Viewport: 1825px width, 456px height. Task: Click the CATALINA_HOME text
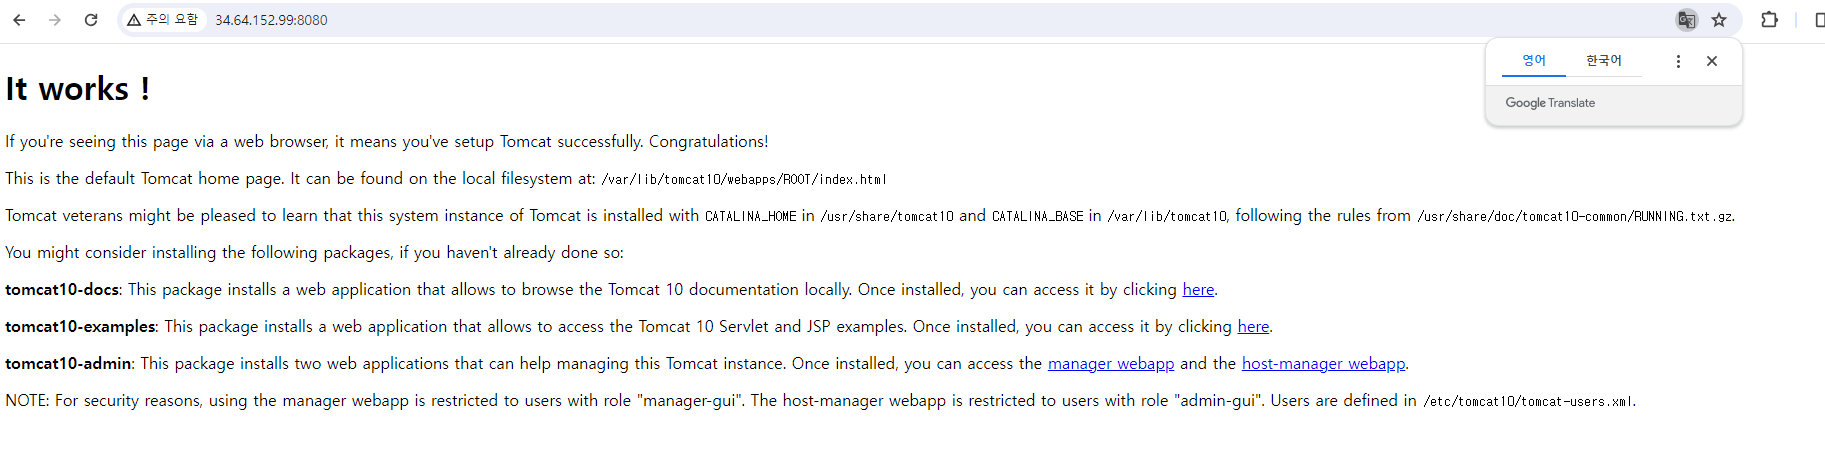(751, 217)
